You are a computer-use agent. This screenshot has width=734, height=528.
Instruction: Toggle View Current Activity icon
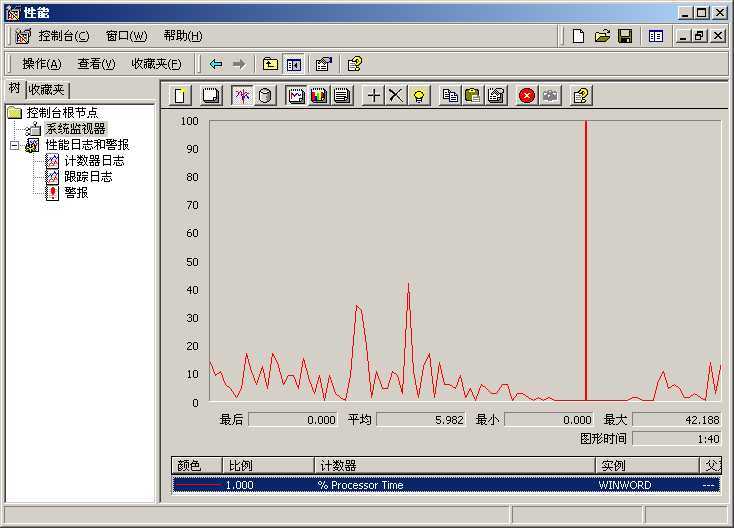pos(242,96)
